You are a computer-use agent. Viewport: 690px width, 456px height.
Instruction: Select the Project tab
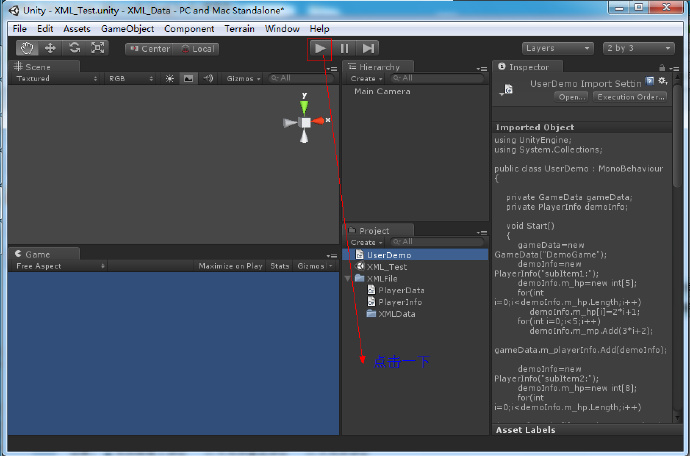pos(378,230)
